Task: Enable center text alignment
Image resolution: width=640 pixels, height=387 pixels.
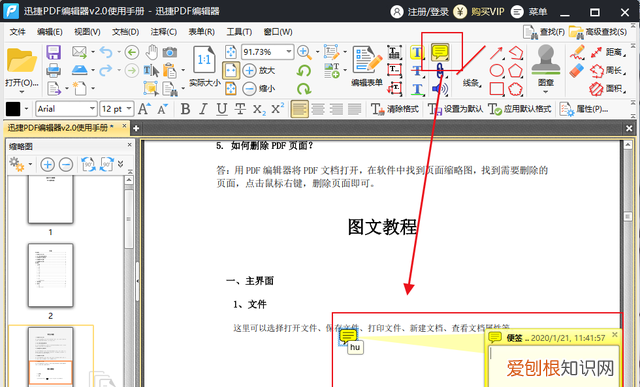Action: coord(318,109)
